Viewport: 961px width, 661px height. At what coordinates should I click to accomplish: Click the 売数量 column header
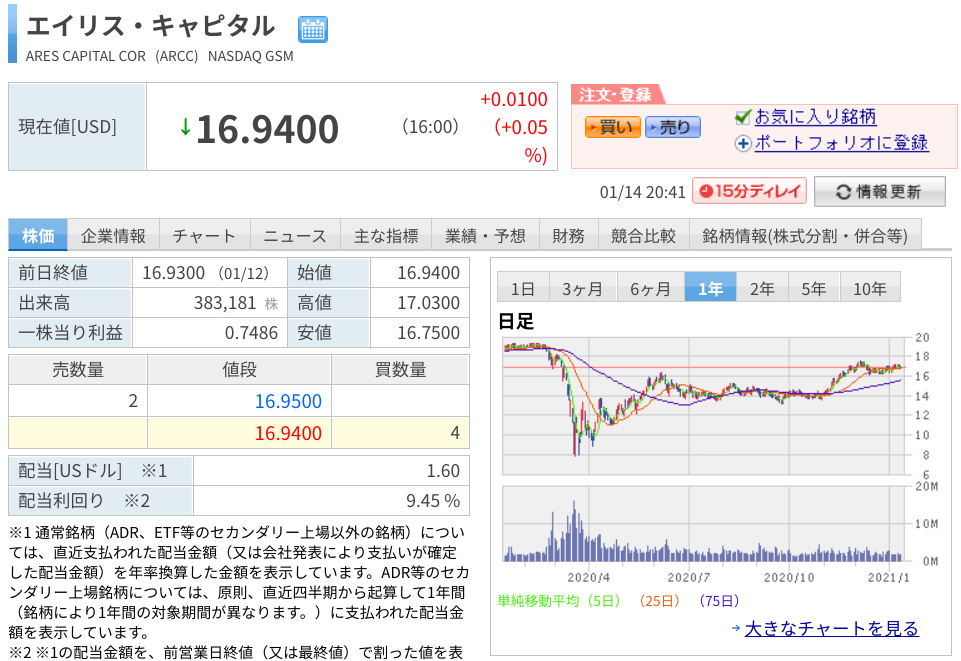pos(78,370)
